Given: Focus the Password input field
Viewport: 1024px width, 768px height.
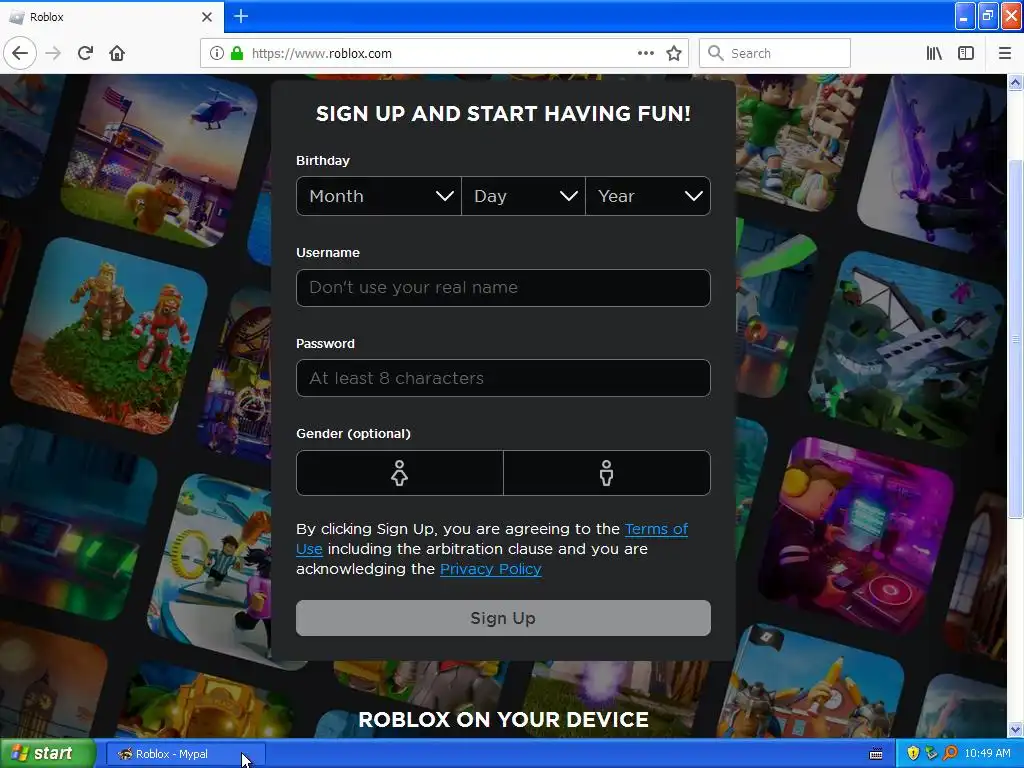Looking at the screenshot, I should 503,378.
